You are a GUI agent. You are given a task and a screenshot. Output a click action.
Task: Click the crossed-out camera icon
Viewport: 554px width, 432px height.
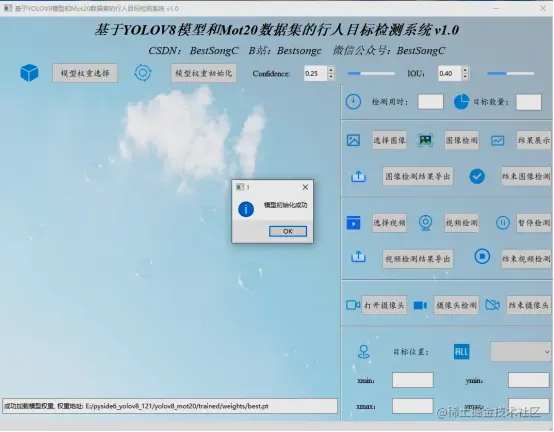[493, 304]
